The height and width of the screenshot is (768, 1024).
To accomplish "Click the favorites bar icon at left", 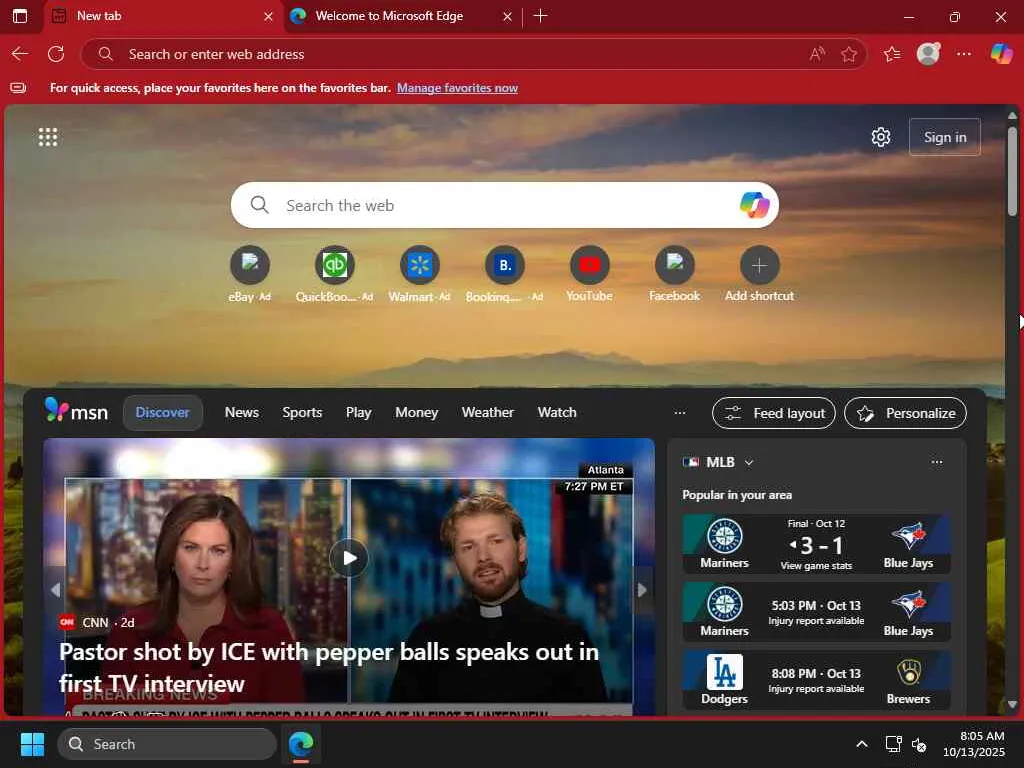I will 18,88.
